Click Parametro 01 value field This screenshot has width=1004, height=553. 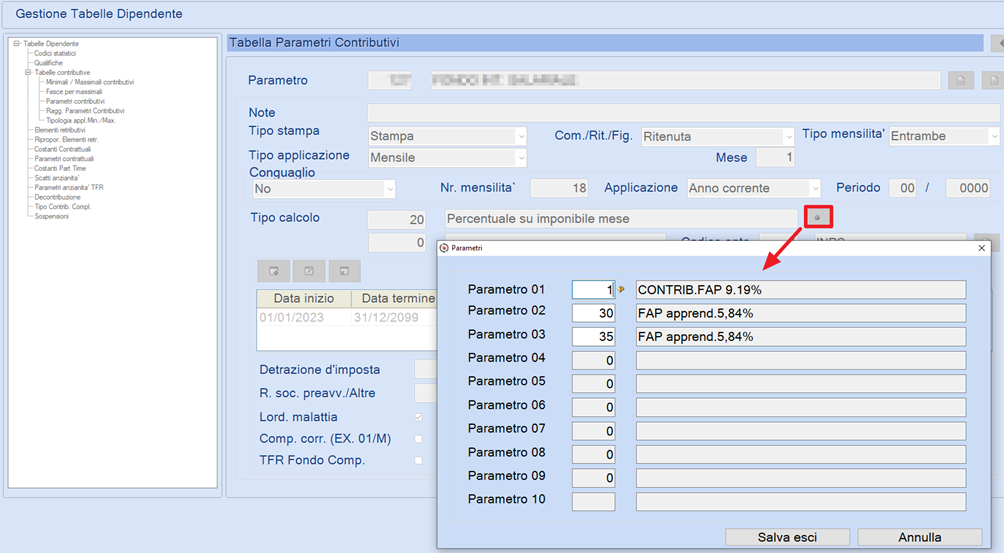coord(593,289)
